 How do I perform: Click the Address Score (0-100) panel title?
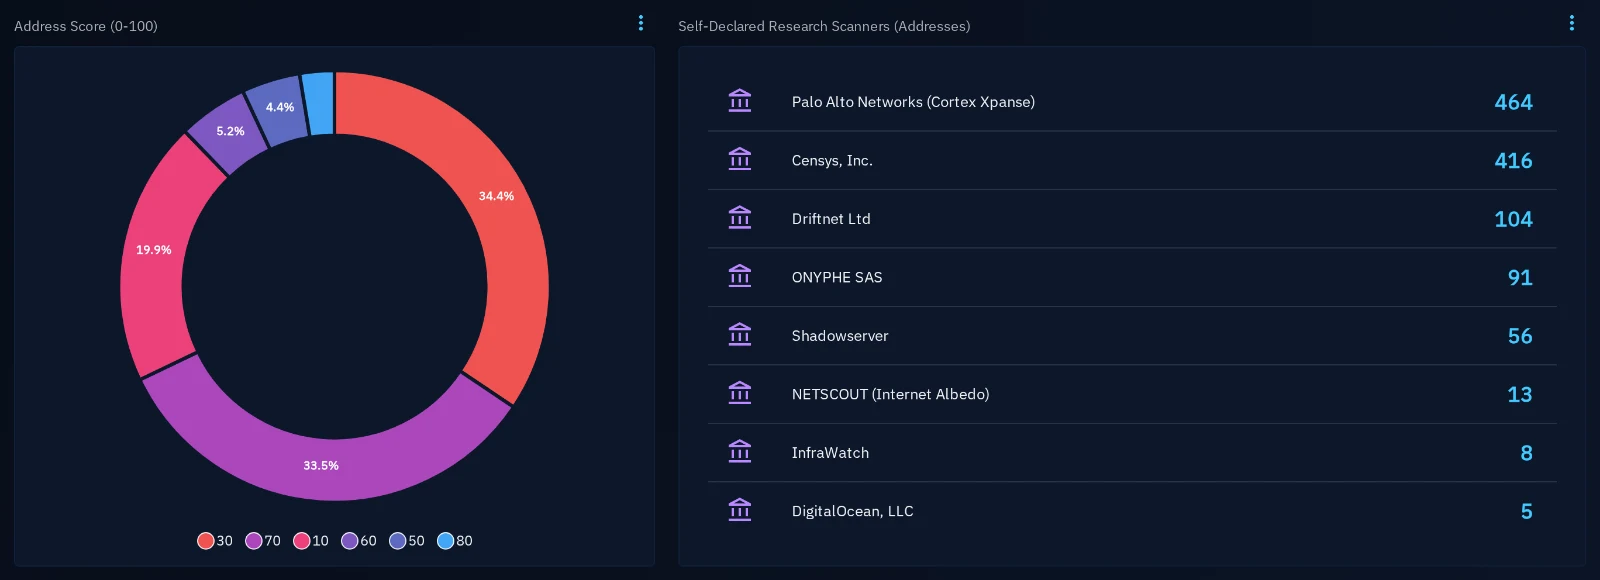tap(86, 26)
